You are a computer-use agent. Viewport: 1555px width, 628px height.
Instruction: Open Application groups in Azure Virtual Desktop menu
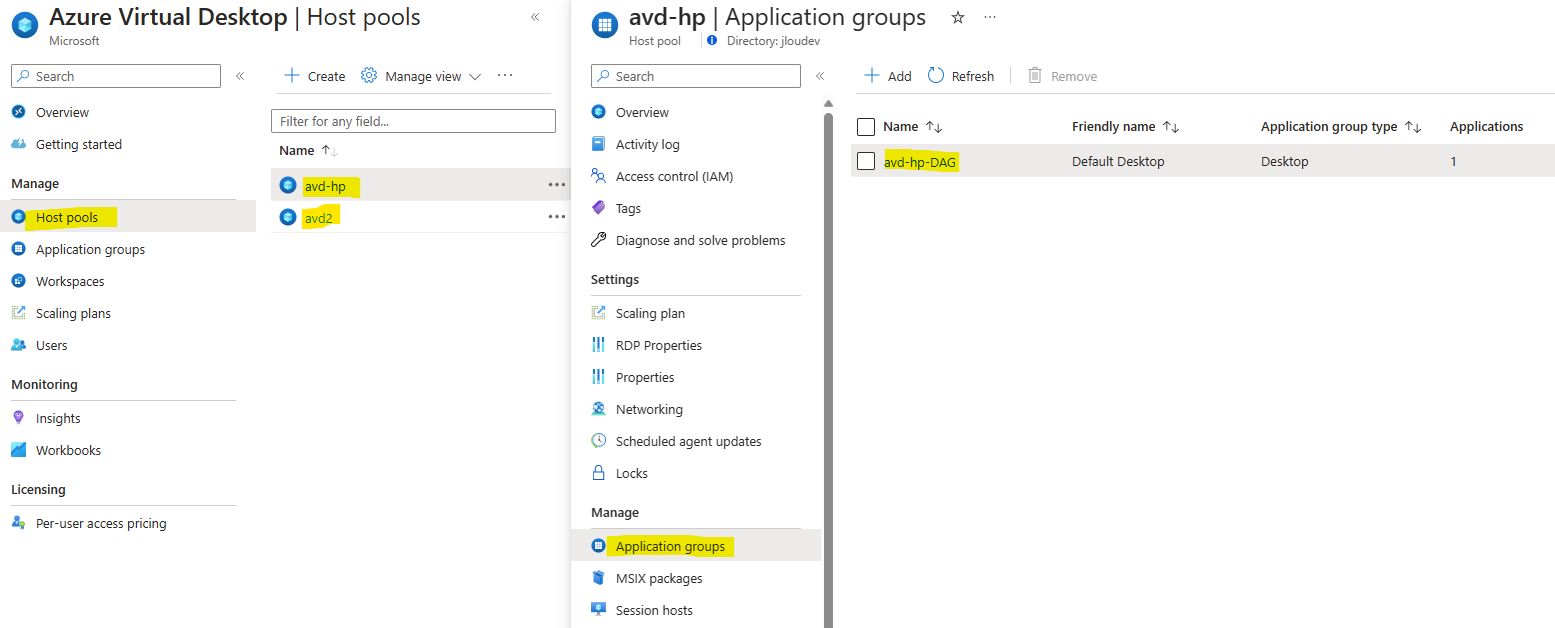tap(90, 249)
